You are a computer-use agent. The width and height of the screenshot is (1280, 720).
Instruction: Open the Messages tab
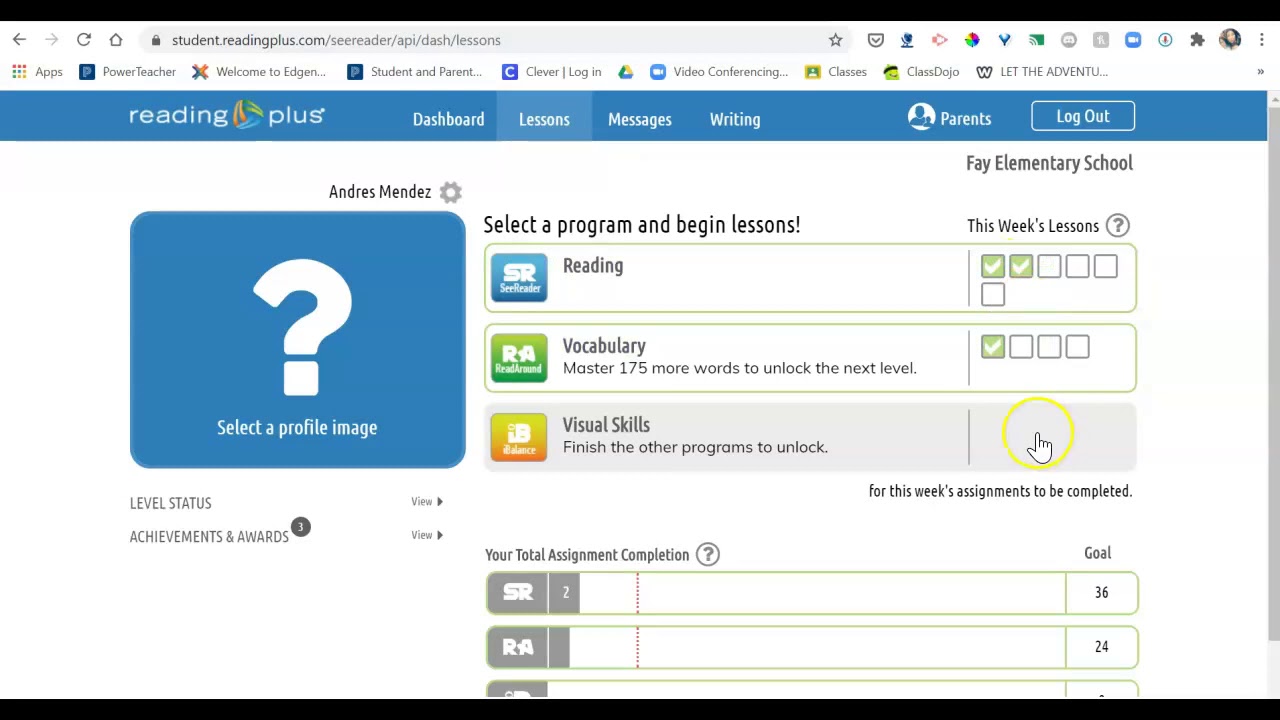(640, 119)
